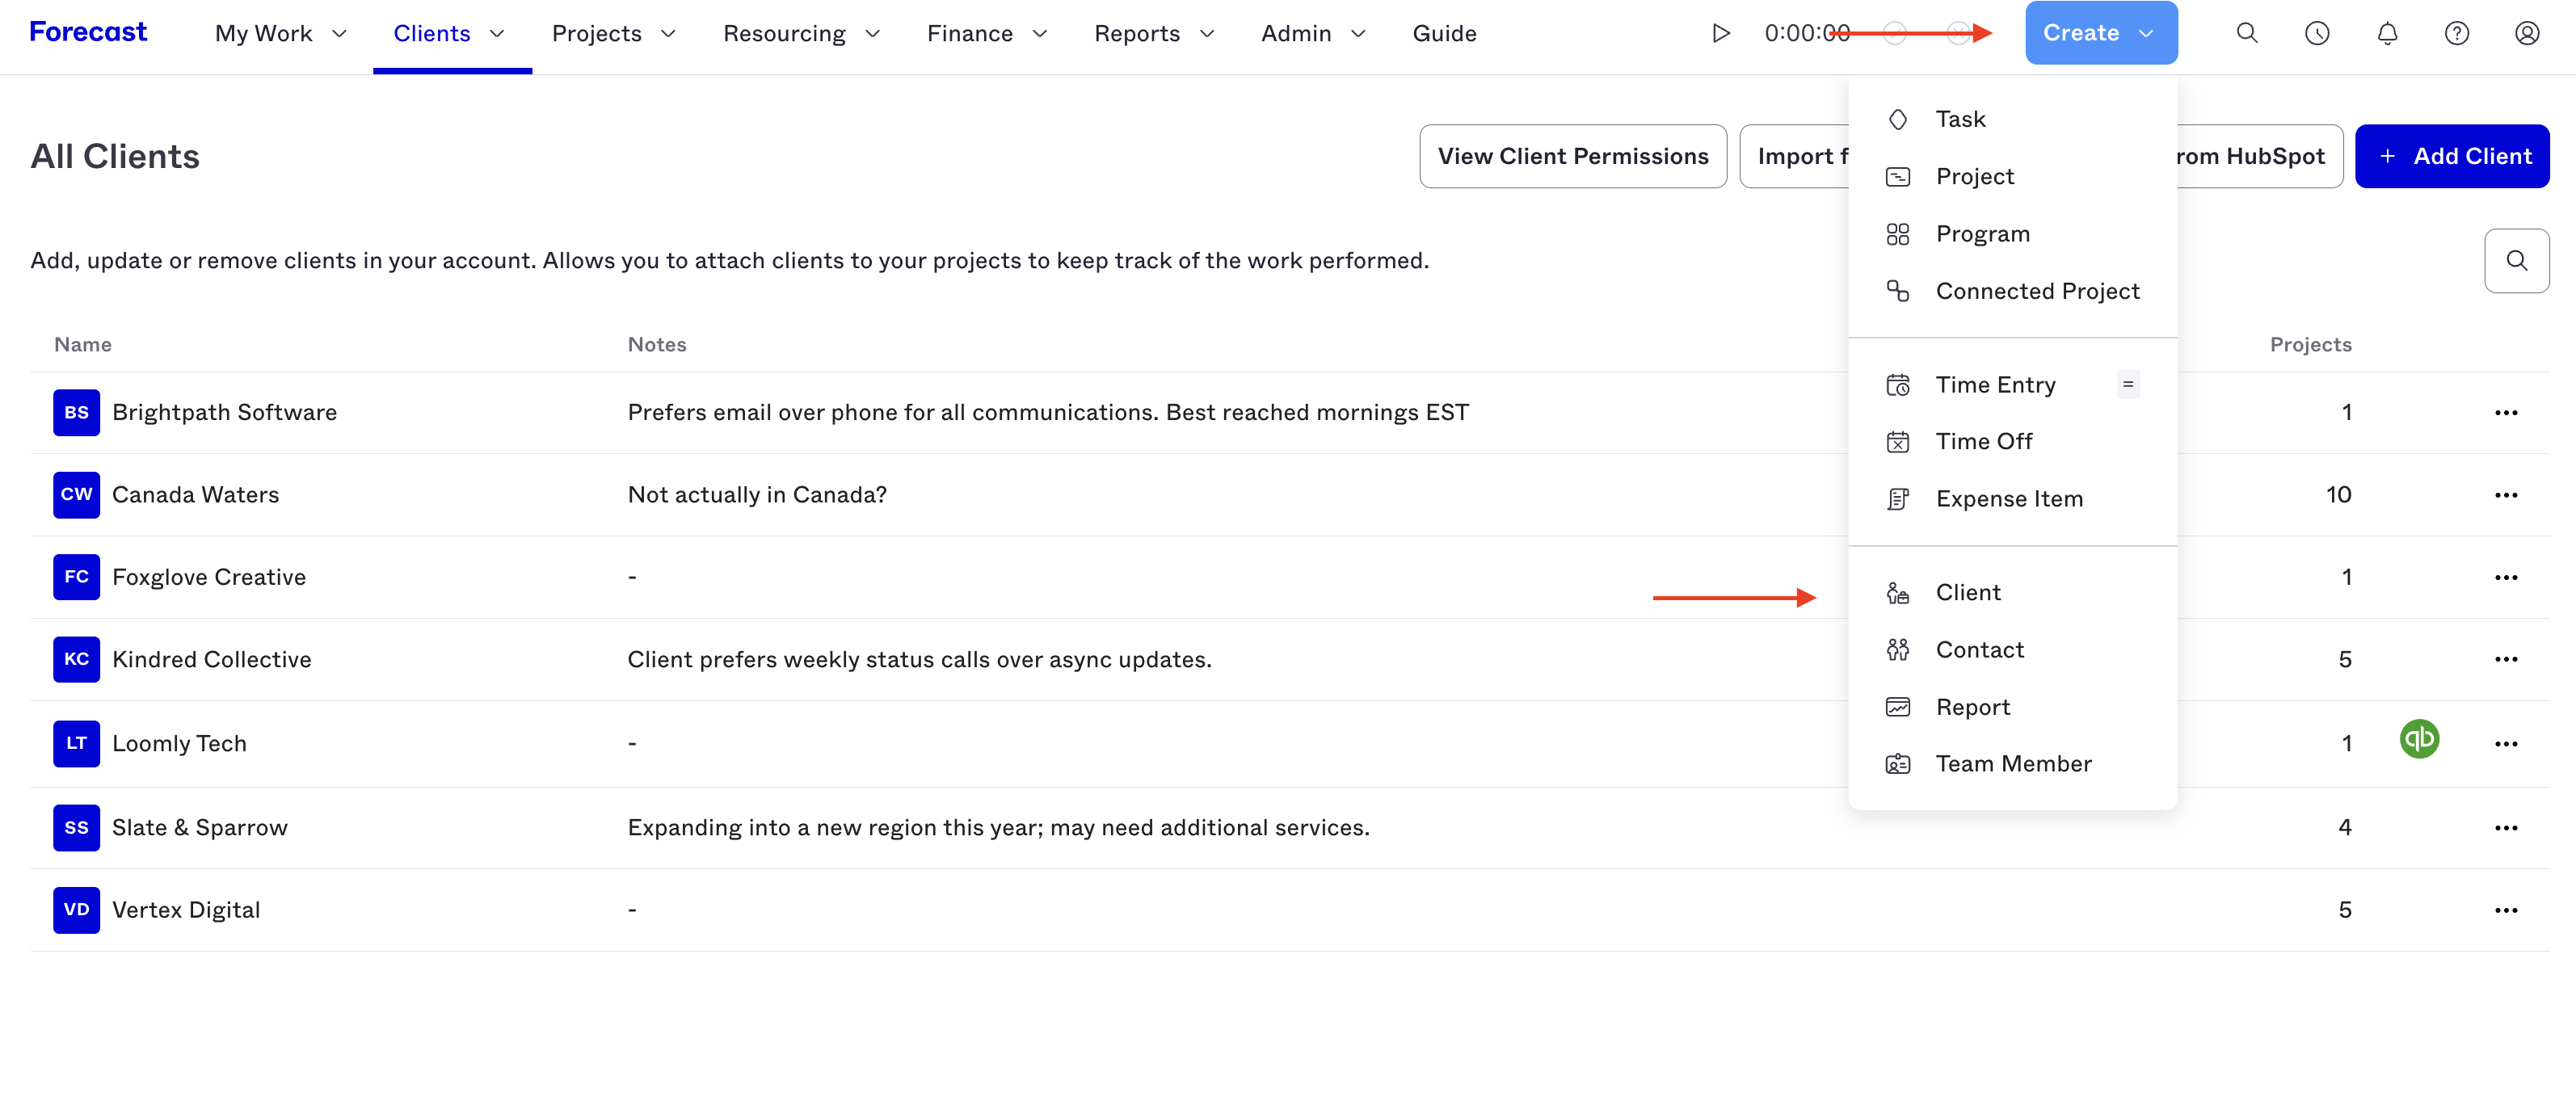Screen dimensions: 2576x1097
Task: Choose Program from the Create menu
Action: point(2012,234)
